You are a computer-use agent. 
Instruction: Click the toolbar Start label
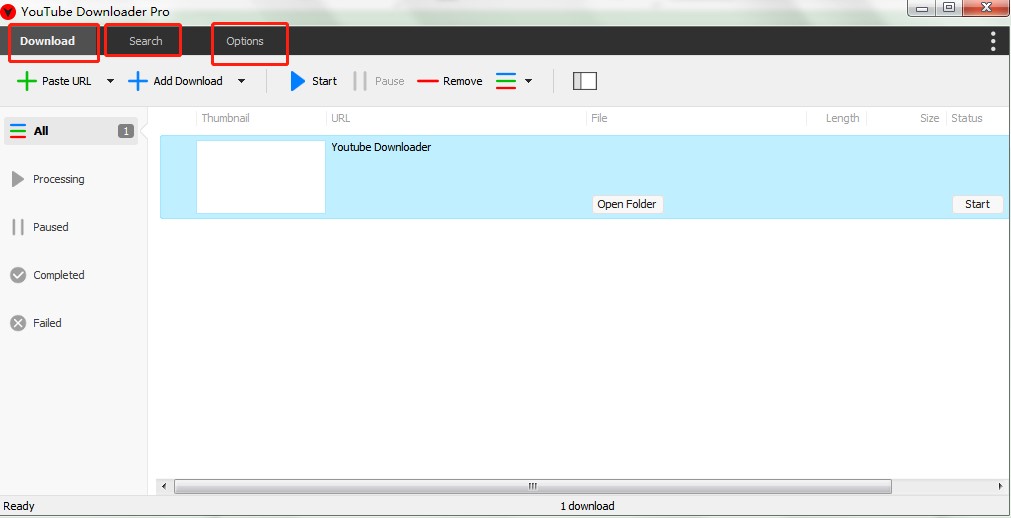[x=324, y=81]
